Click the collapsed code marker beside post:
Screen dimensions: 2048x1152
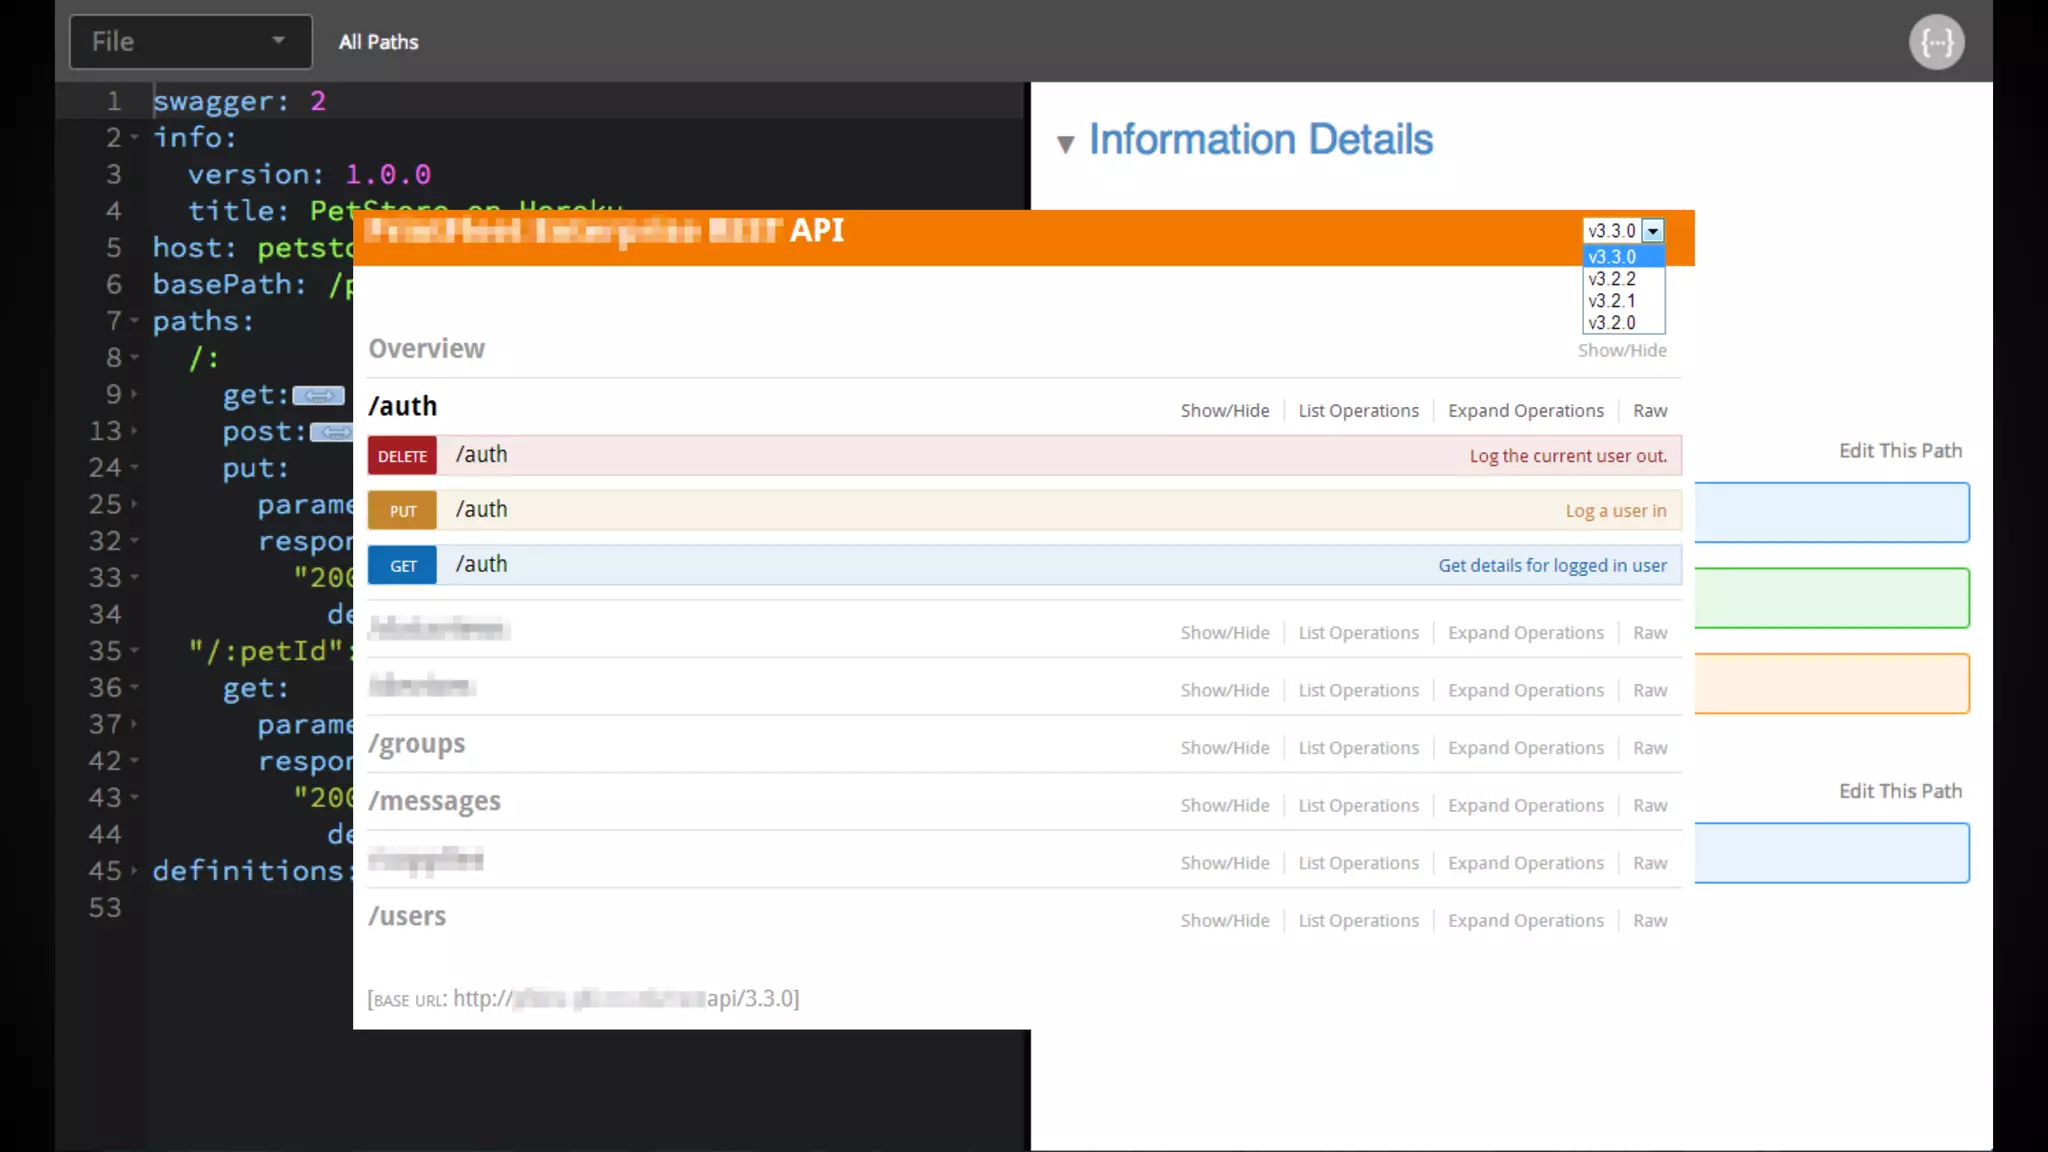pos(331,433)
